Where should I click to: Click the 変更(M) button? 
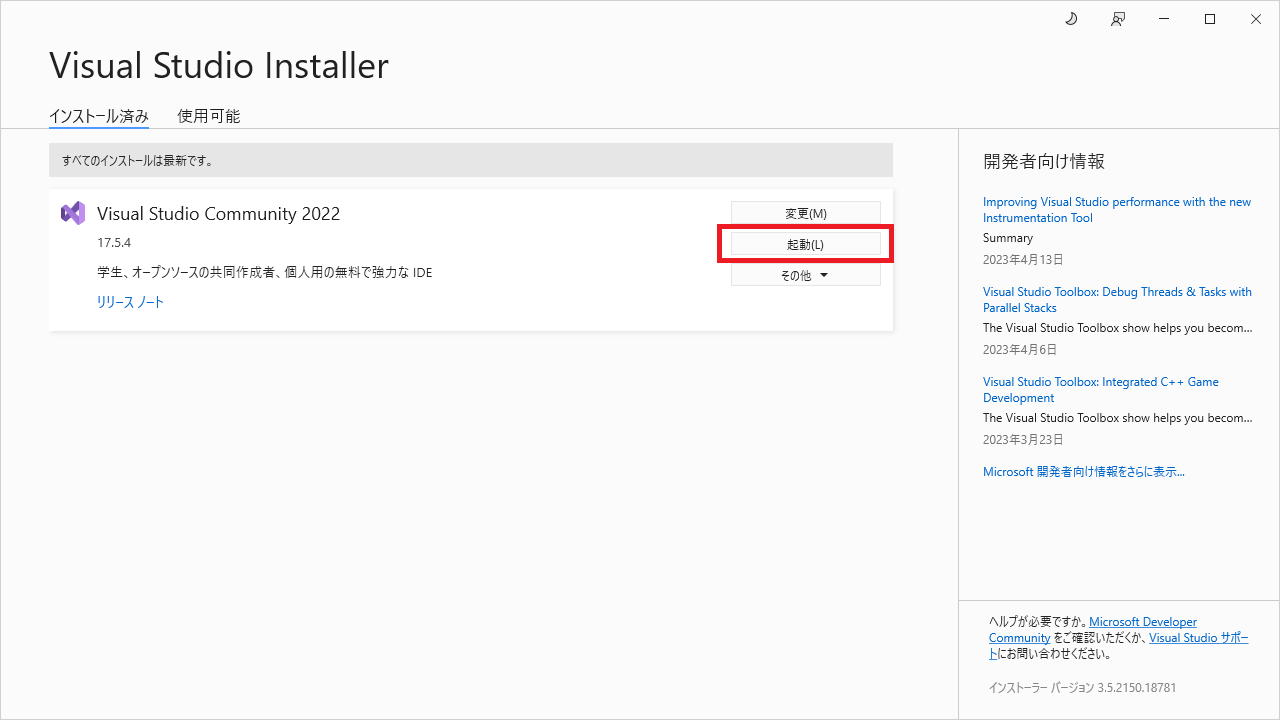point(805,212)
